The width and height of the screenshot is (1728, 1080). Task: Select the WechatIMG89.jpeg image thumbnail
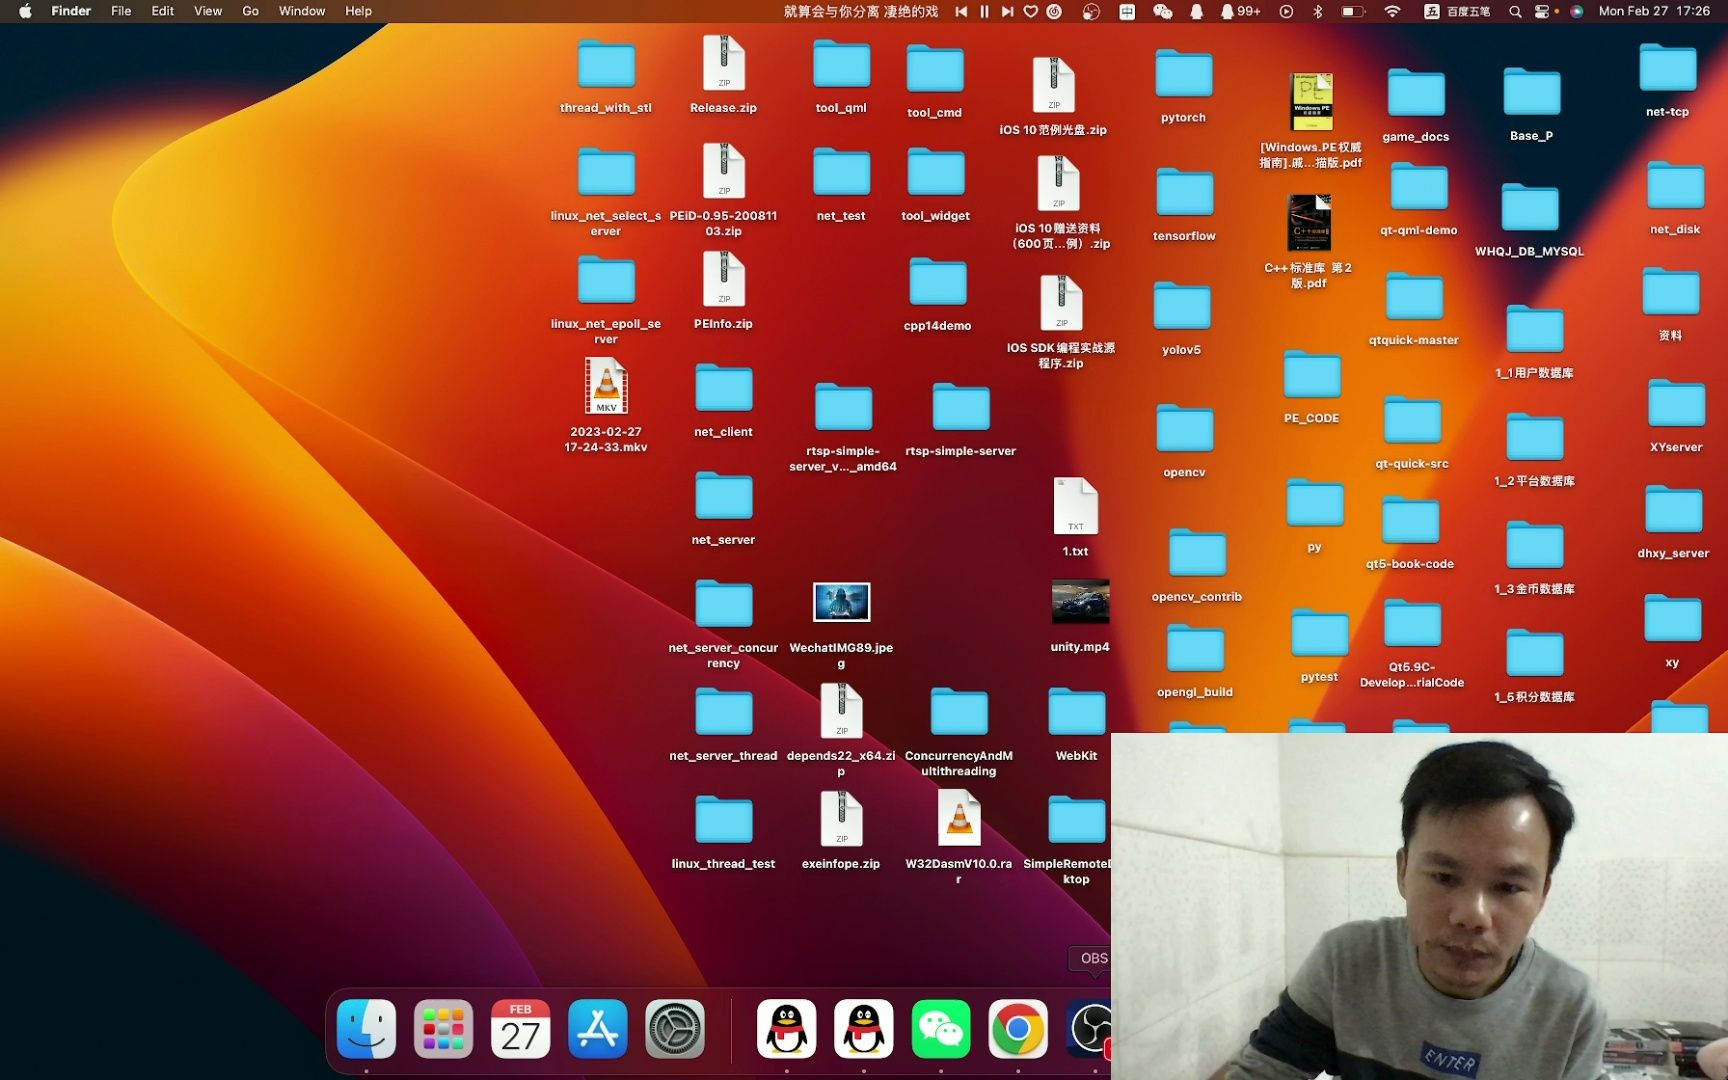(x=841, y=602)
